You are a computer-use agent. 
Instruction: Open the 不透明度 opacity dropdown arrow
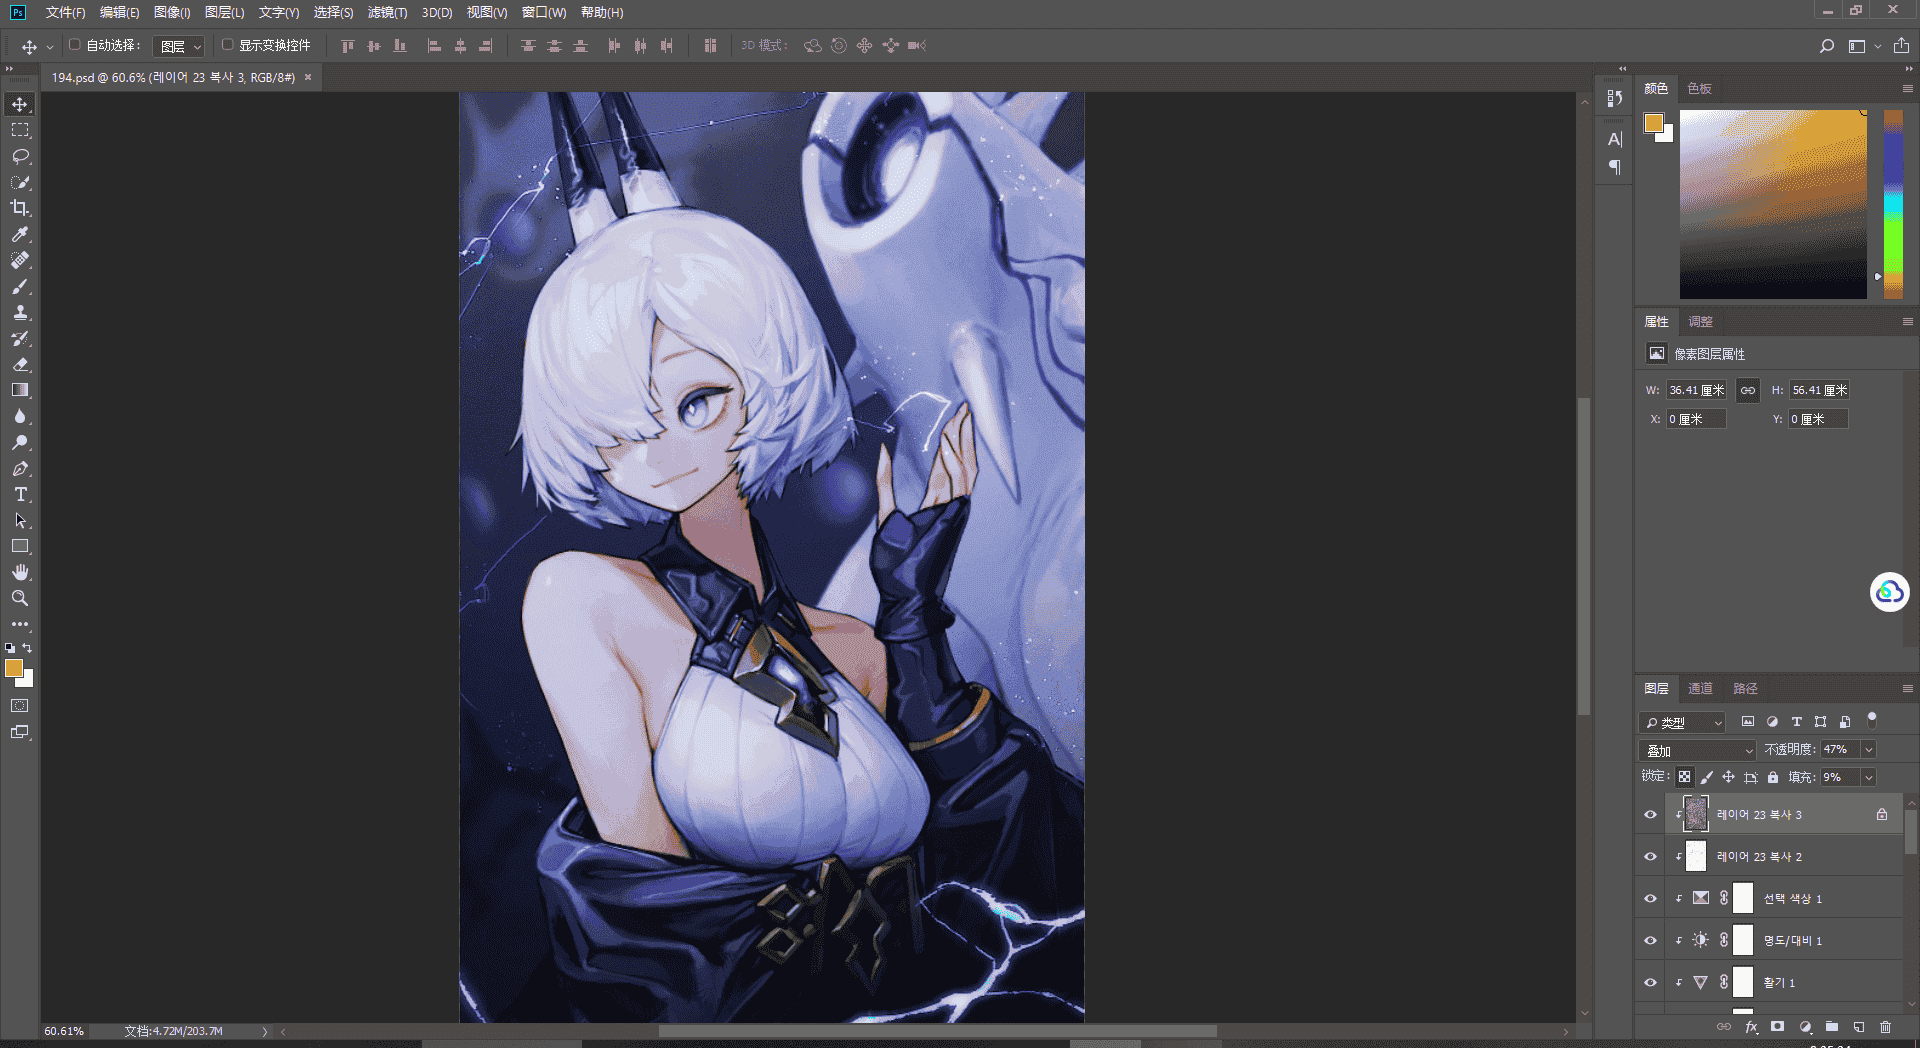pyautogui.click(x=1869, y=750)
